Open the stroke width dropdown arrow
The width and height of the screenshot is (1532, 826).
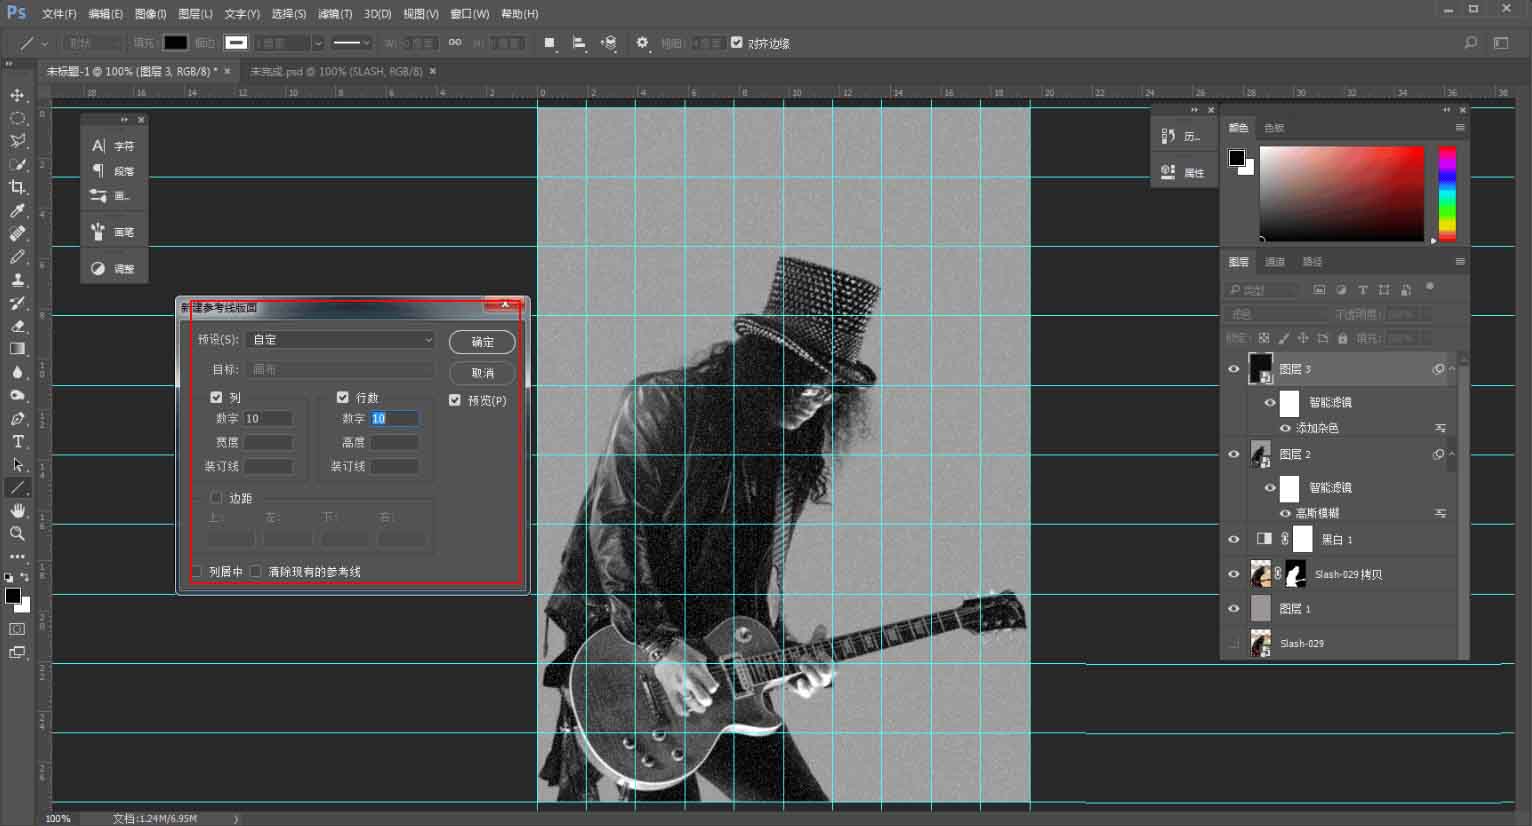click(x=318, y=43)
